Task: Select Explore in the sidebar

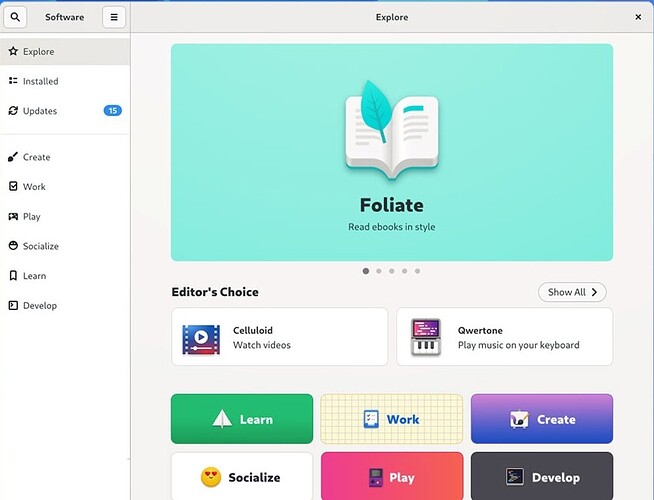Action: point(65,51)
